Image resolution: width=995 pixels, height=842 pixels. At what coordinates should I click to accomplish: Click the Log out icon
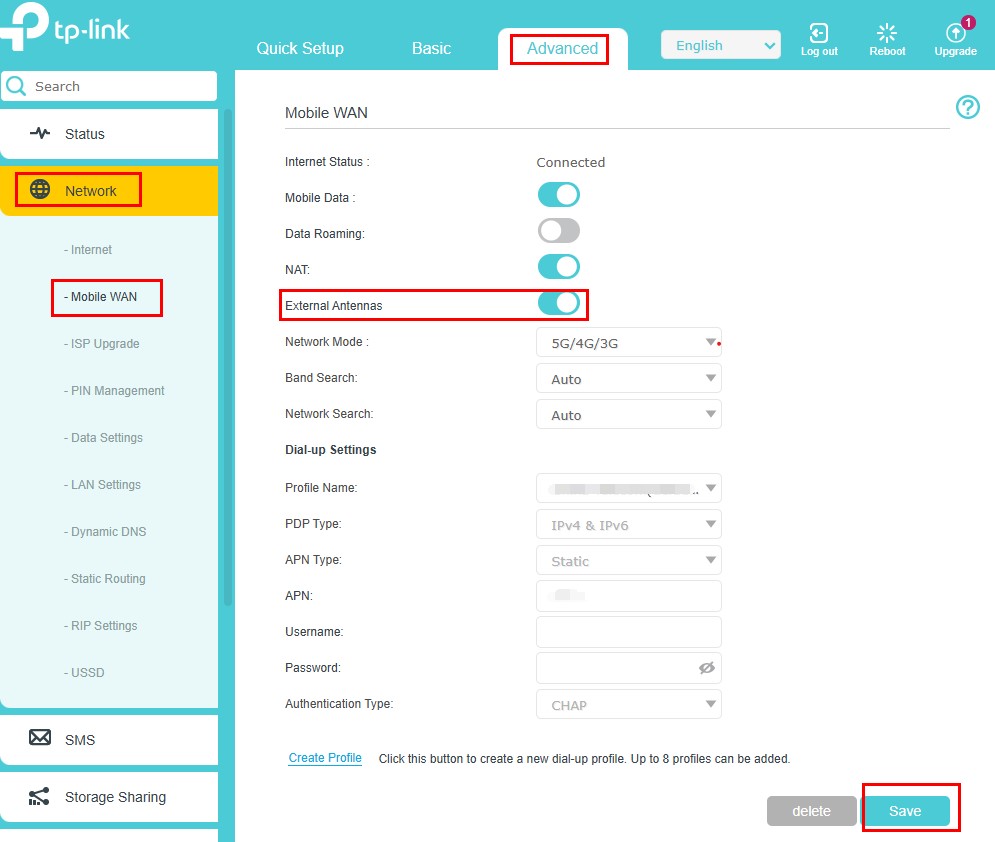click(819, 32)
